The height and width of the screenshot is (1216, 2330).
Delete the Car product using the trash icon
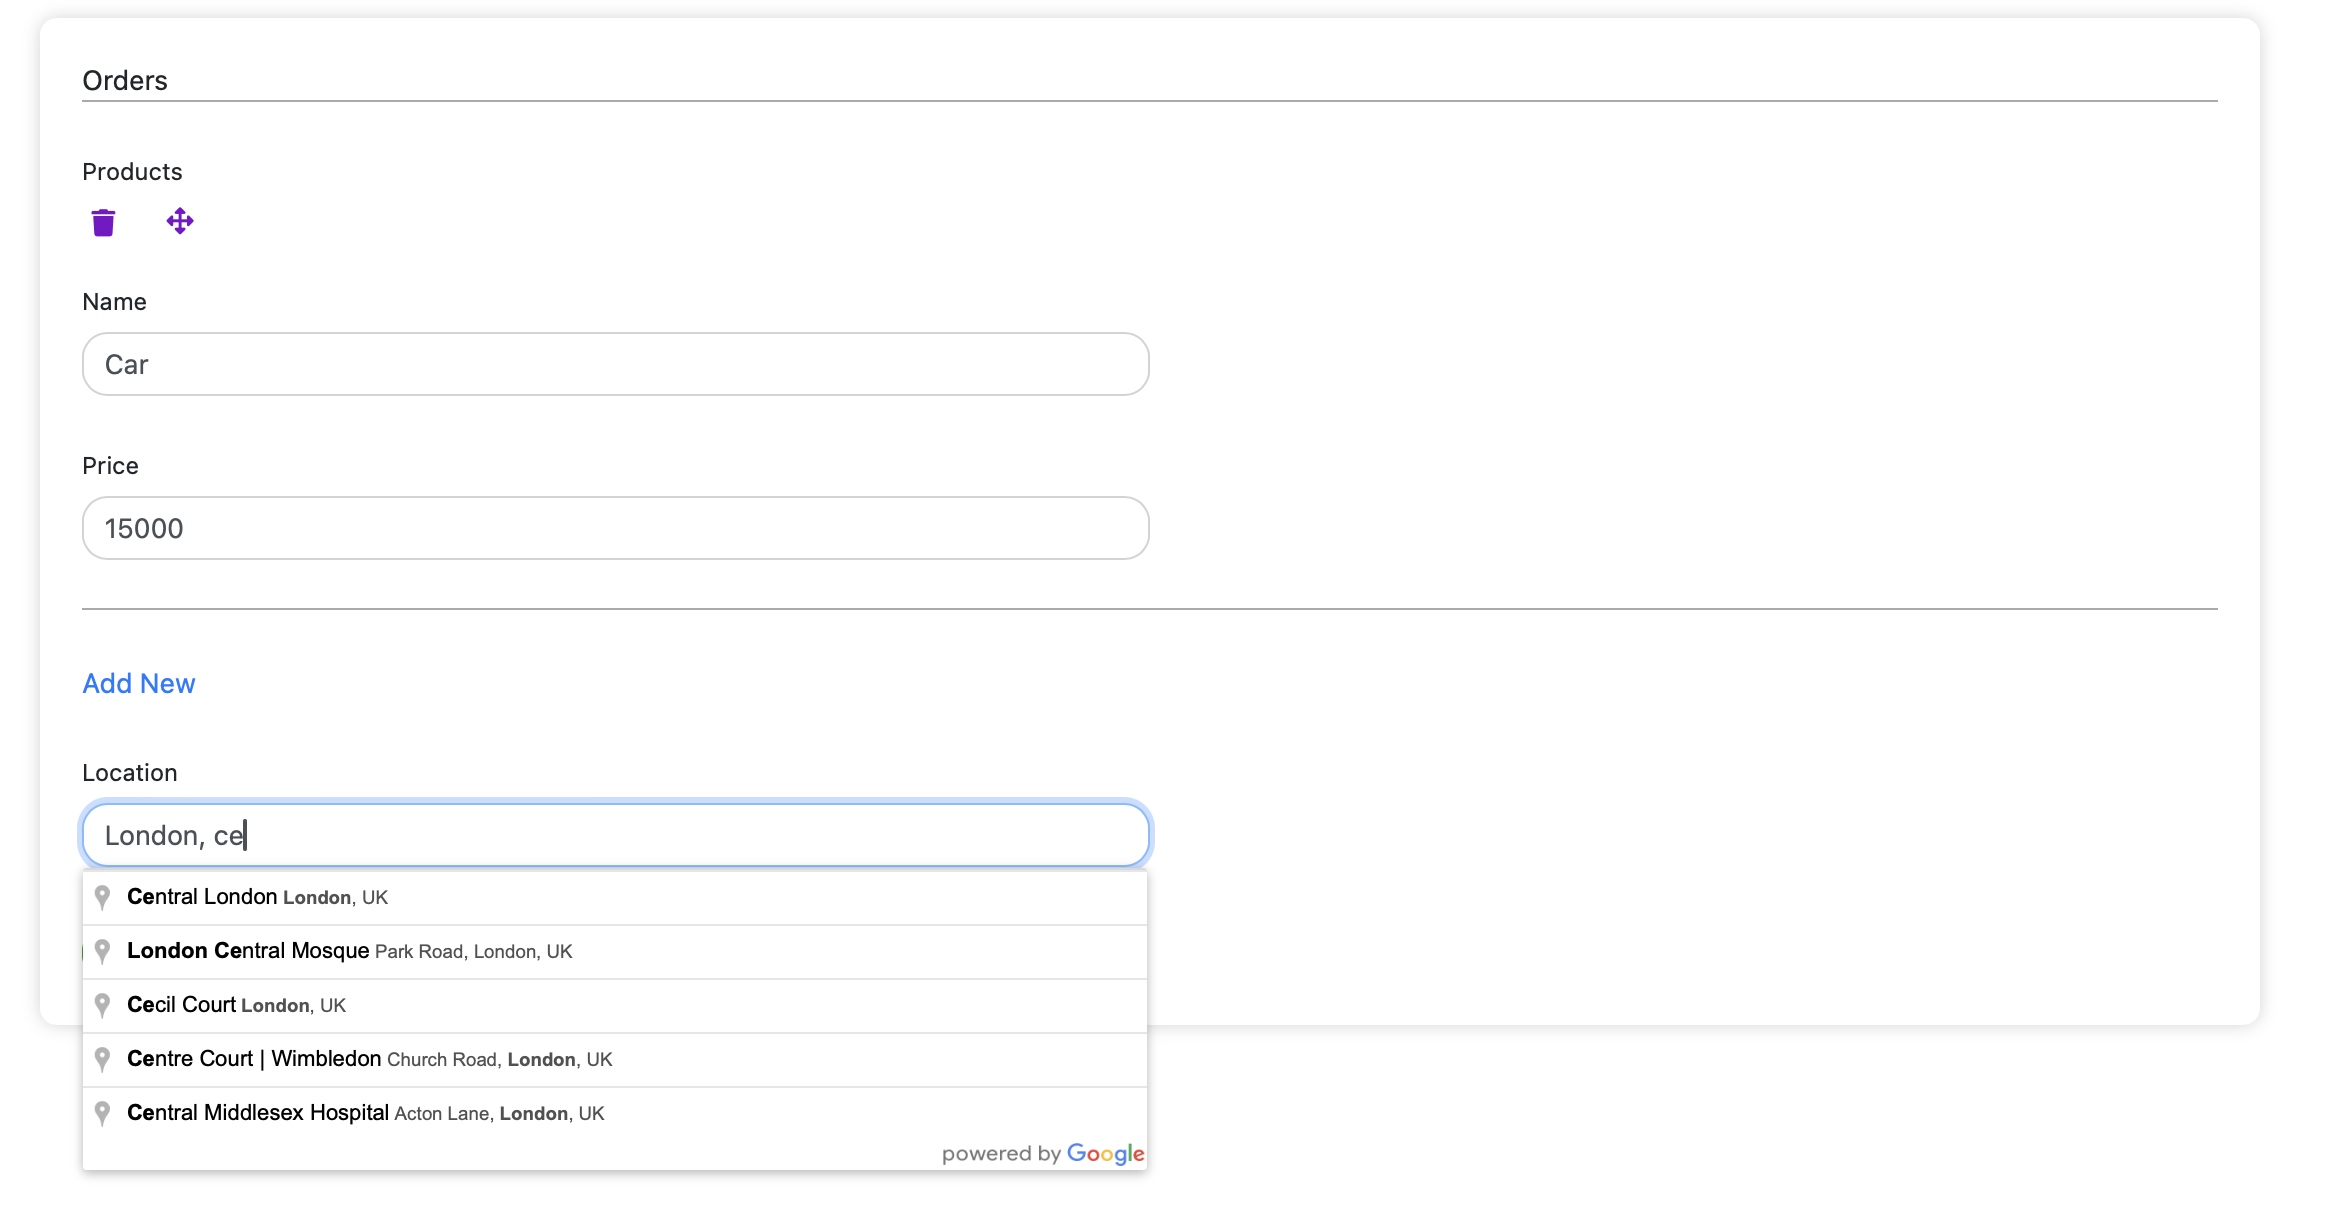[103, 221]
